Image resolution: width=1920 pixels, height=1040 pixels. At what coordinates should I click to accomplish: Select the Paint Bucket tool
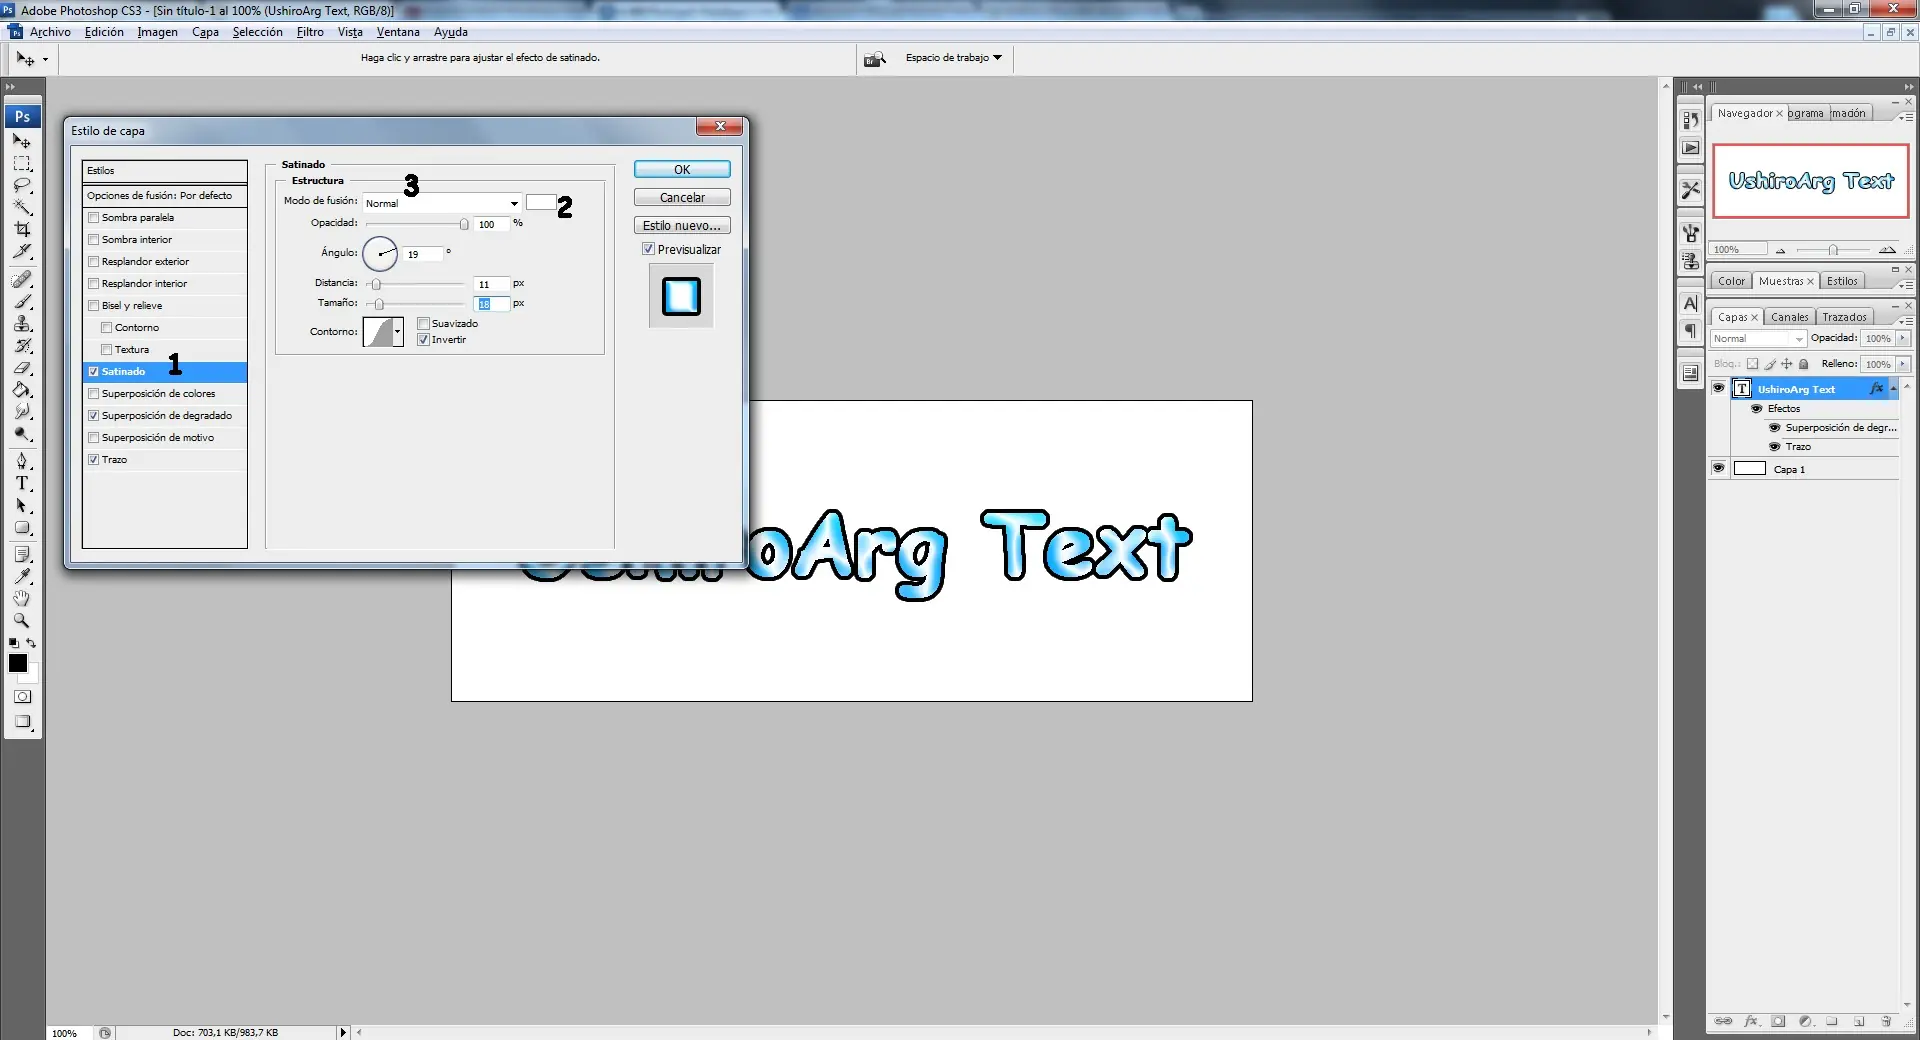click(22, 389)
